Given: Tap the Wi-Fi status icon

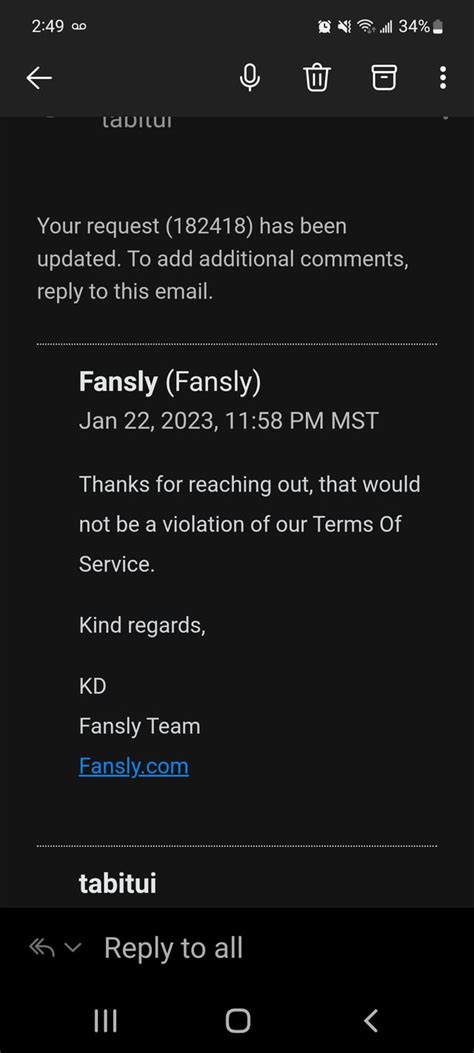Looking at the screenshot, I should [365, 26].
